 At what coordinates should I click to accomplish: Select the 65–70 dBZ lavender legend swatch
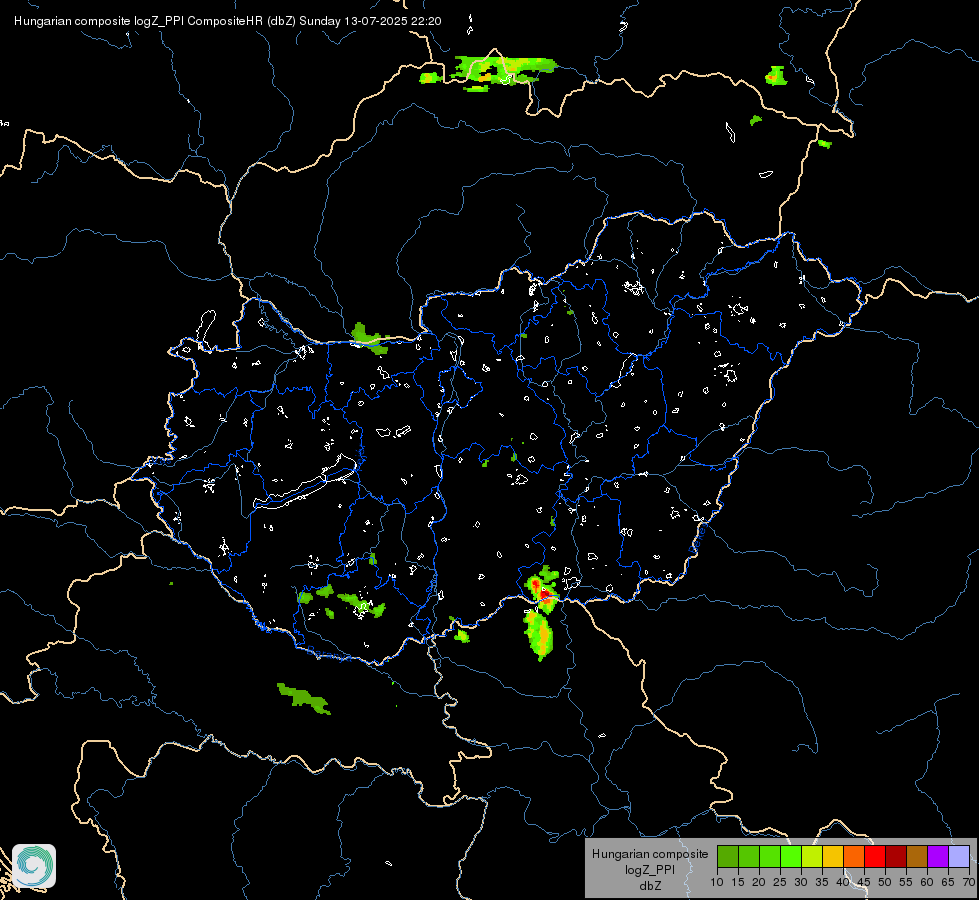click(959, 856)
